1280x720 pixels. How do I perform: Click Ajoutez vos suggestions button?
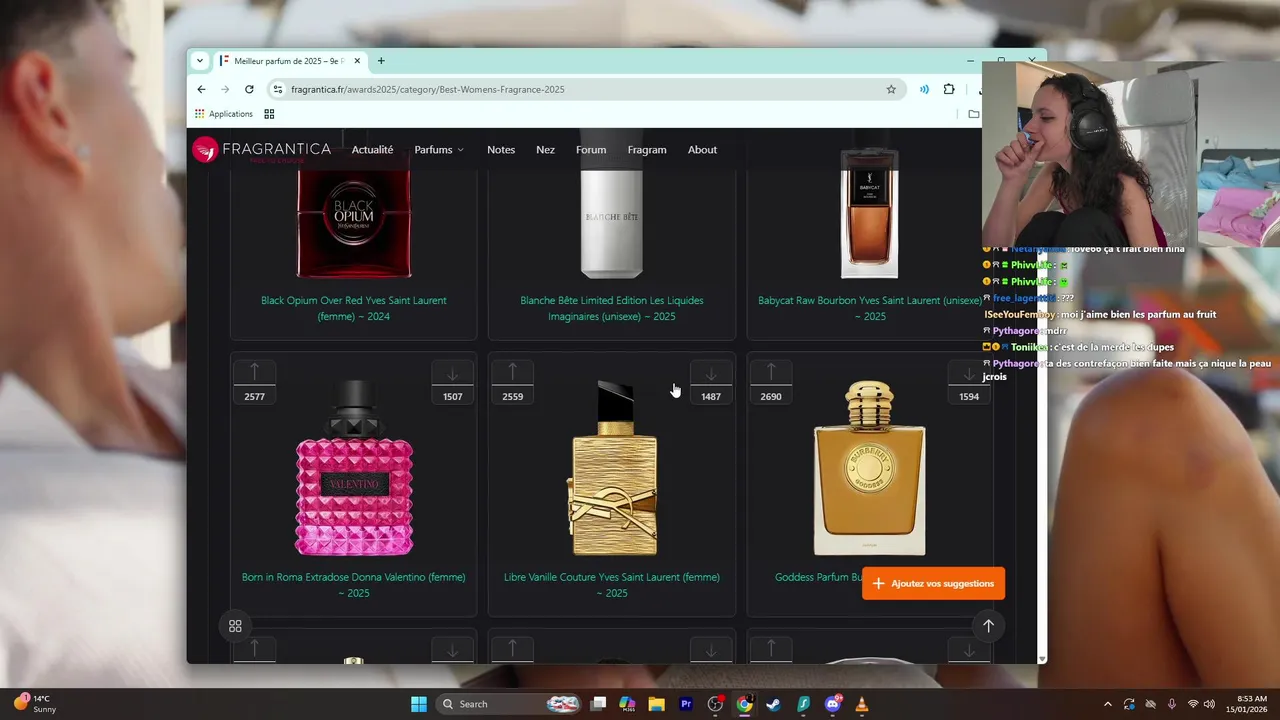point(933,583)
